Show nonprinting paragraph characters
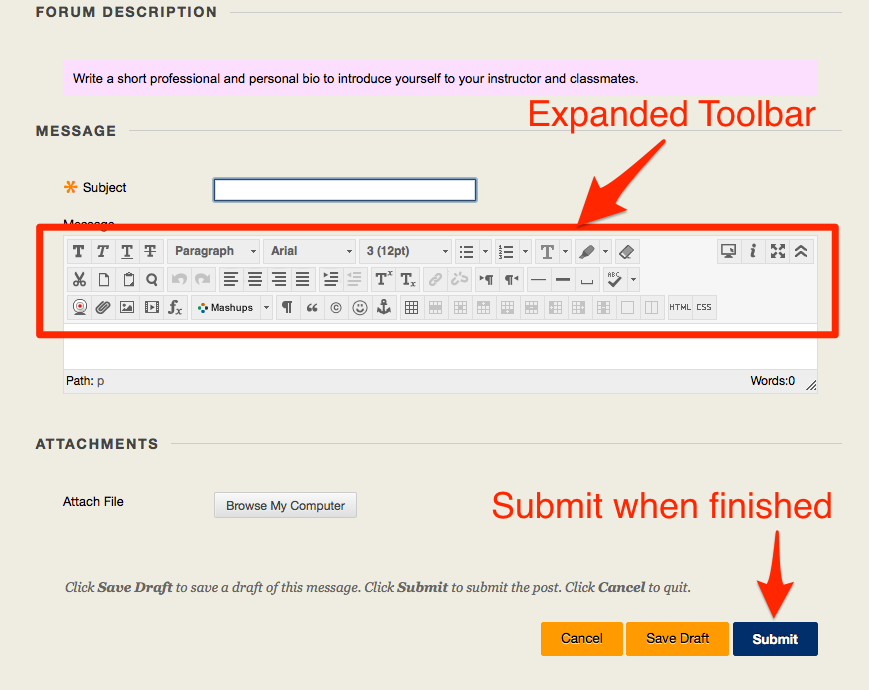Screen dimensions: 869x690 tap(287, 308)
